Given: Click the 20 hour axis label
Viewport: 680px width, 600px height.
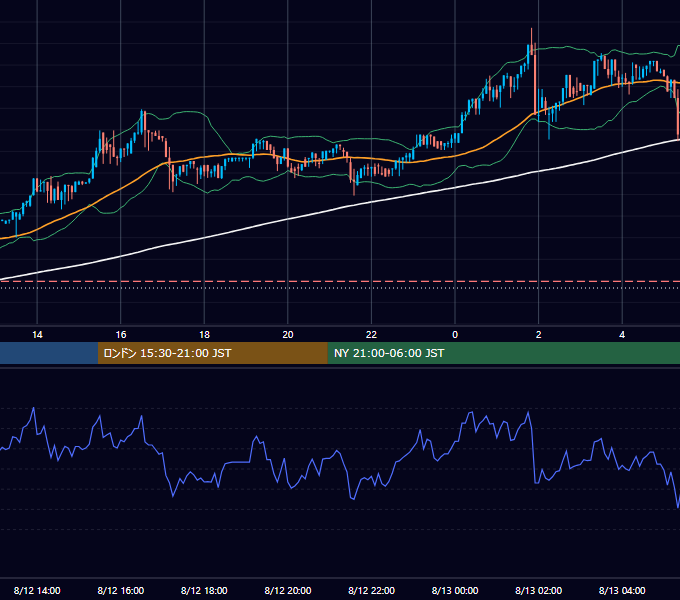Looking at the screenshot, I should click(288, 335).
